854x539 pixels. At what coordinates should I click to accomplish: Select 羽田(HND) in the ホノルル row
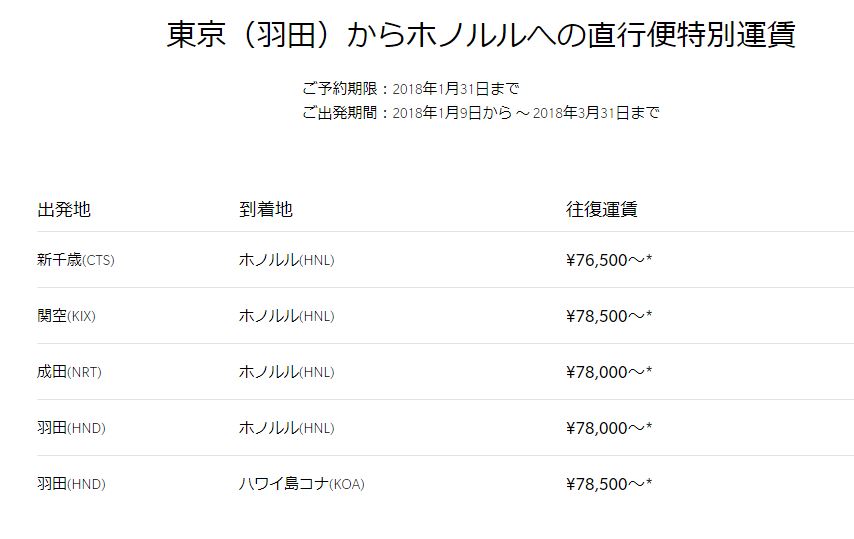coord(71,428)
